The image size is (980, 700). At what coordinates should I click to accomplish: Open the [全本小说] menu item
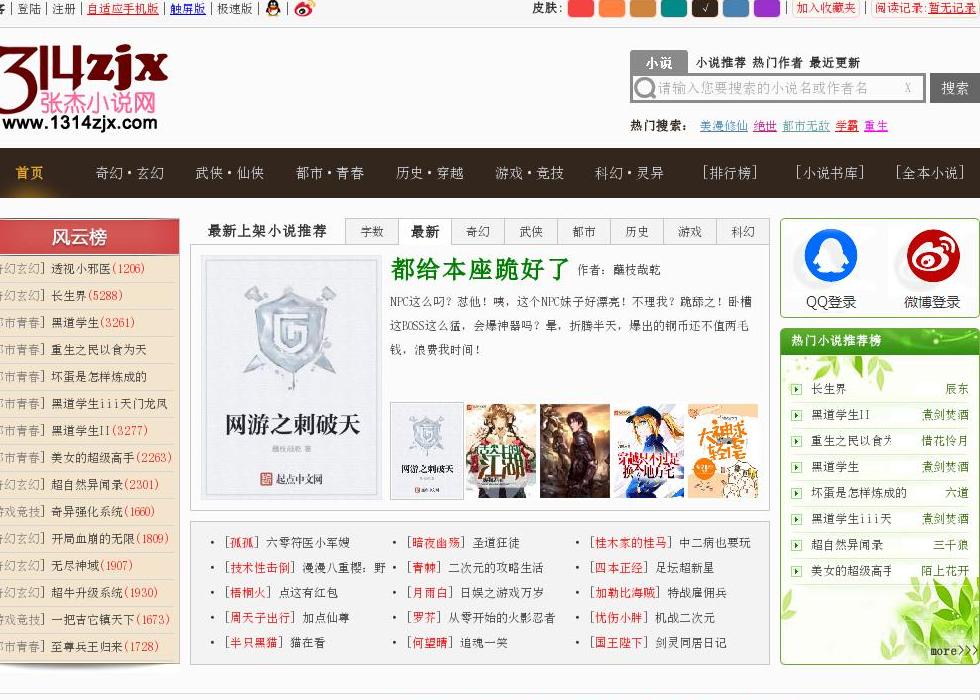coord(930,173)
